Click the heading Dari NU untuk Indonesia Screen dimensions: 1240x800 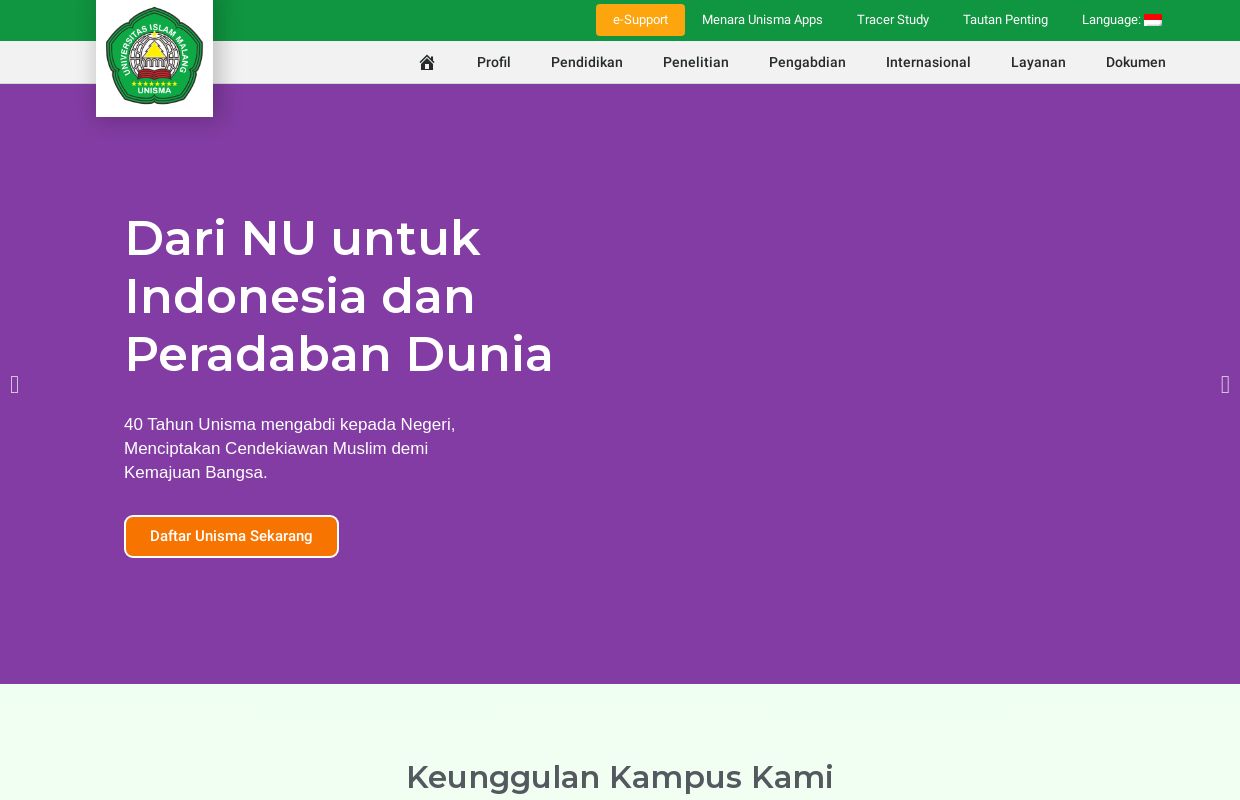tap(339, 296)
